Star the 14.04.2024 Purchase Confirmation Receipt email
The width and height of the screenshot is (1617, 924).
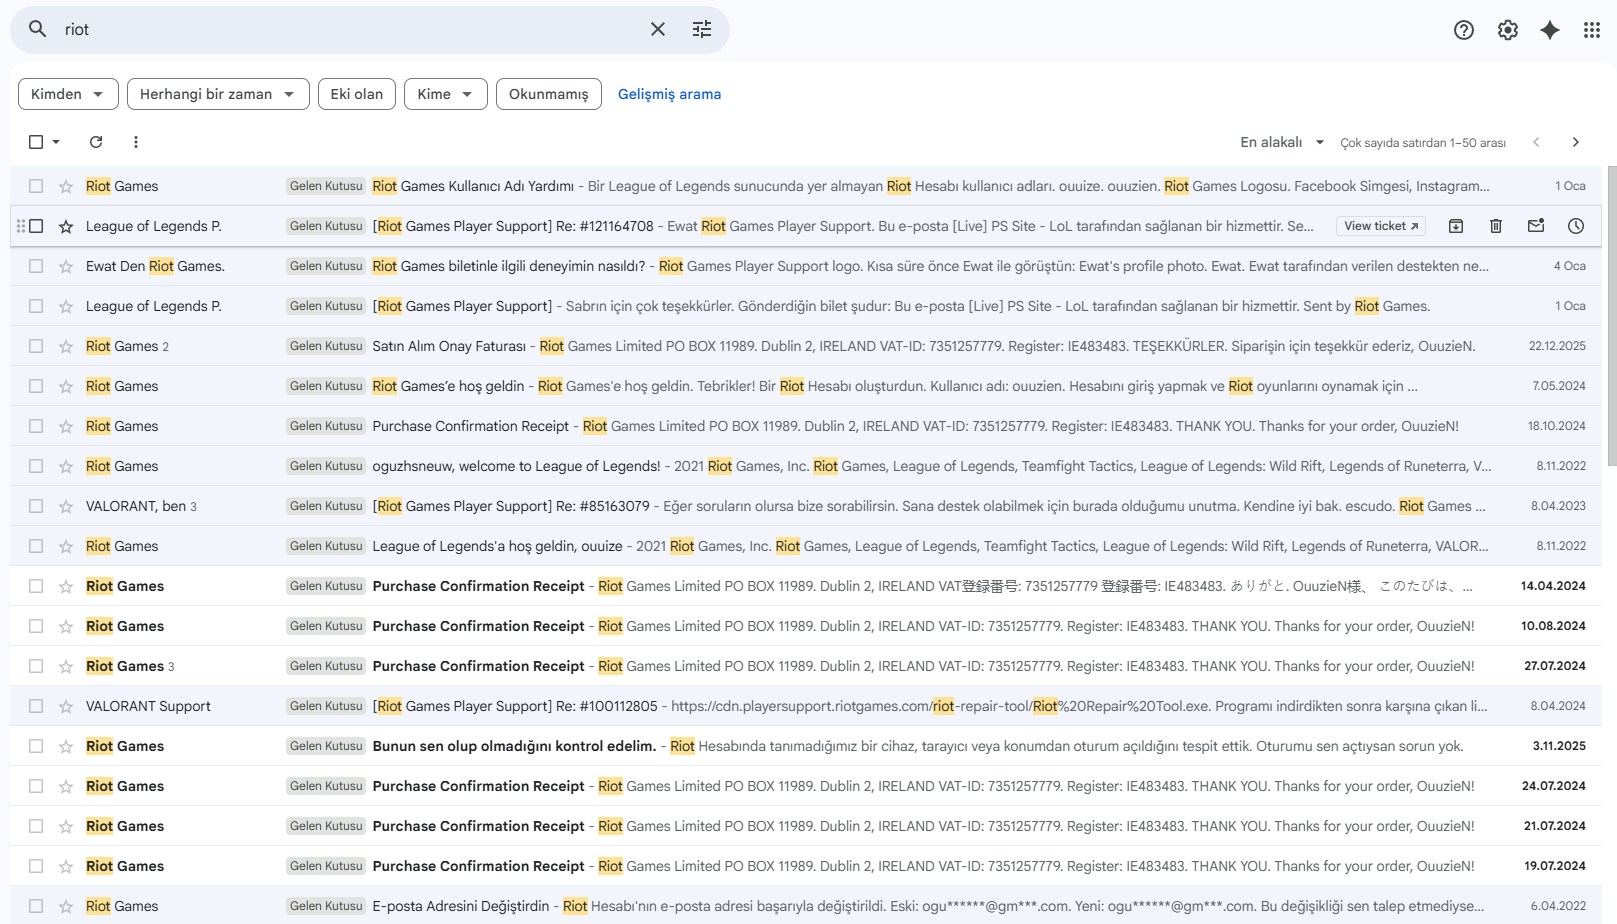coord(66,586)
